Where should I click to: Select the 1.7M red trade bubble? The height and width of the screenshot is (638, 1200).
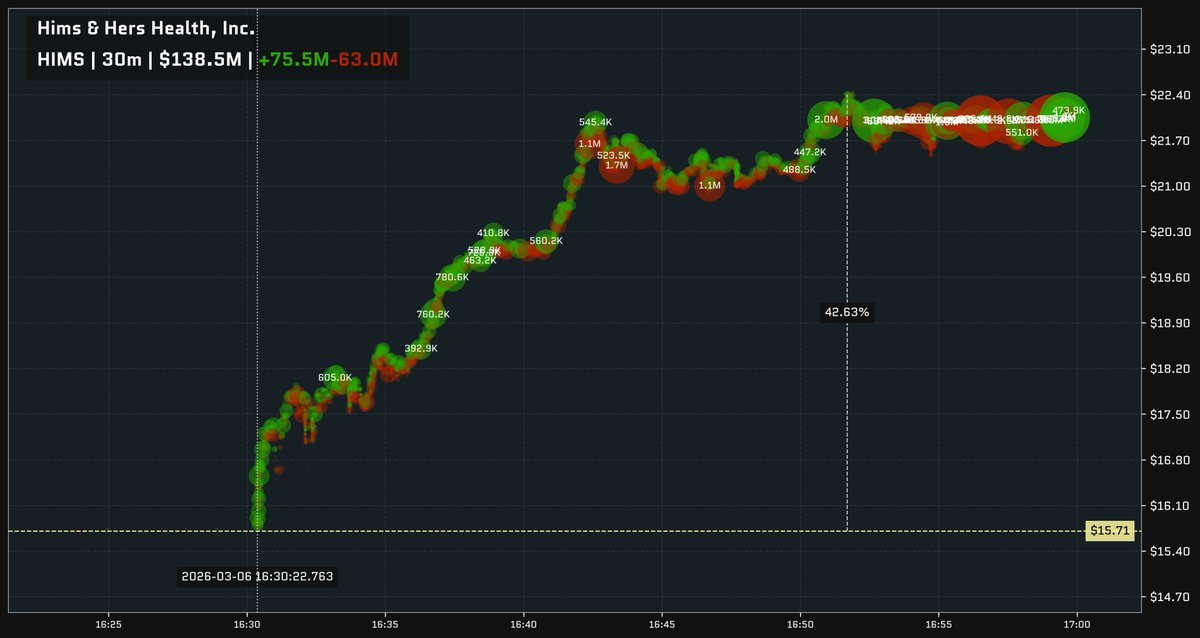click(x=616, y=165)
